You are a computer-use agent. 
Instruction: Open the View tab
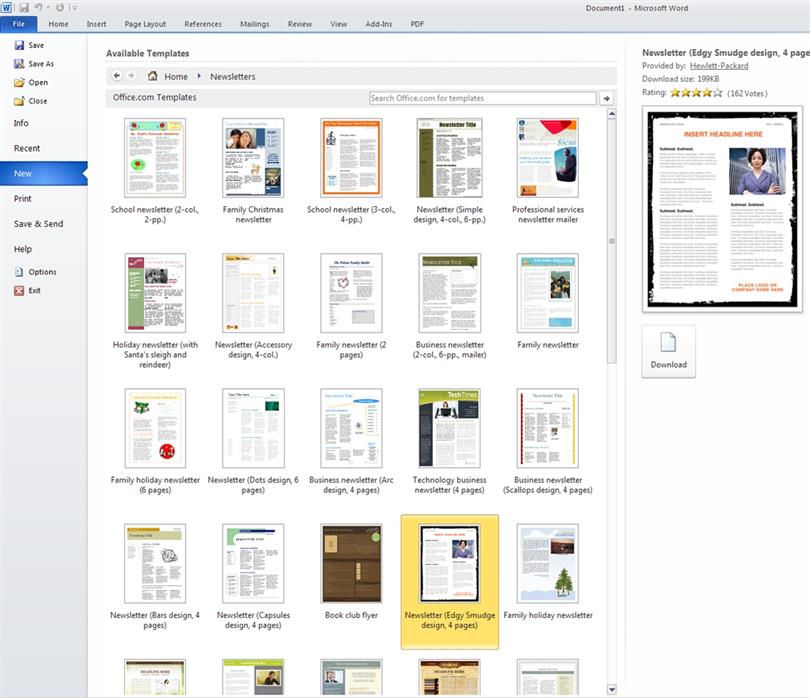point(339,24)
